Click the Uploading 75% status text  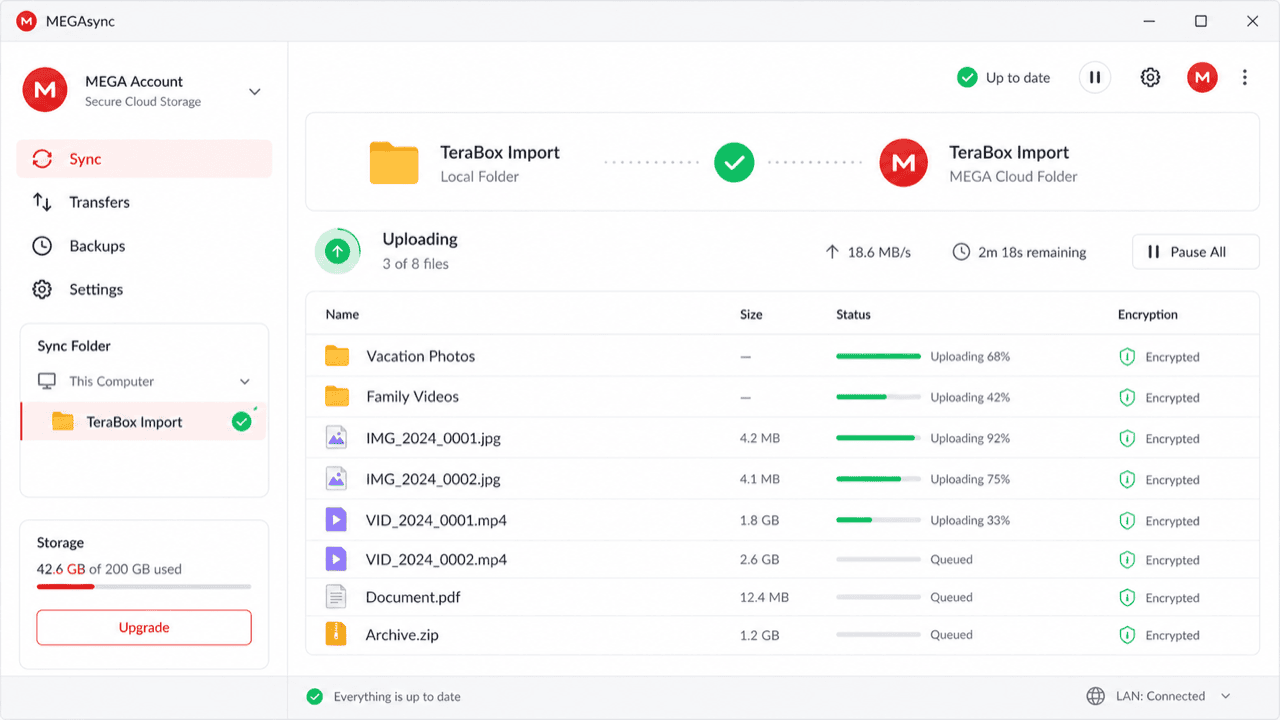pos(970,479)
